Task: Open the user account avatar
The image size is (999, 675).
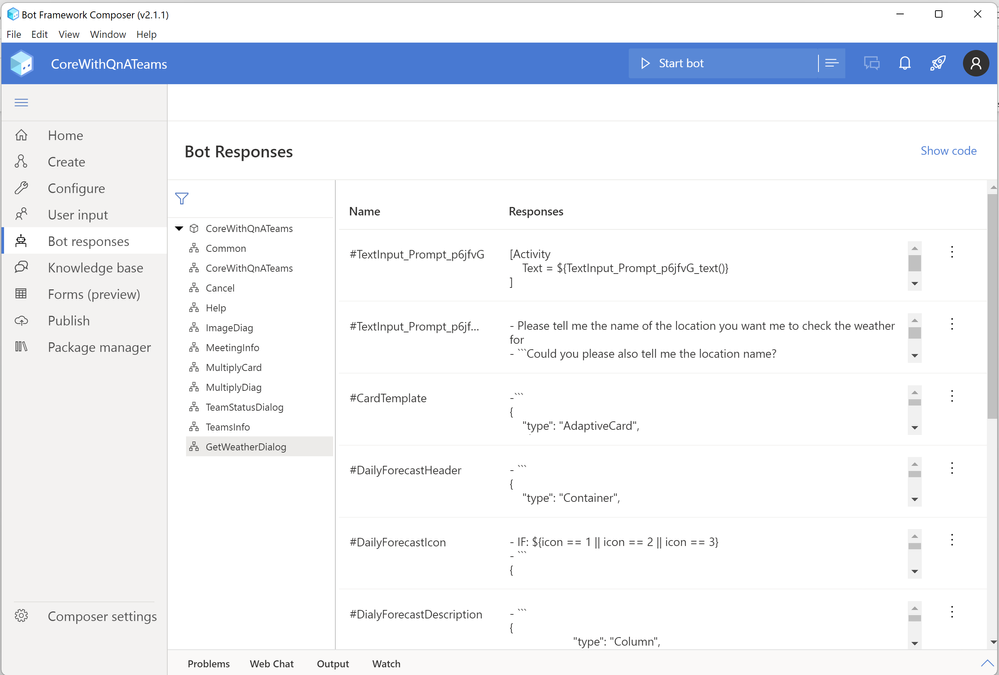Action: [x=976, y=63]
